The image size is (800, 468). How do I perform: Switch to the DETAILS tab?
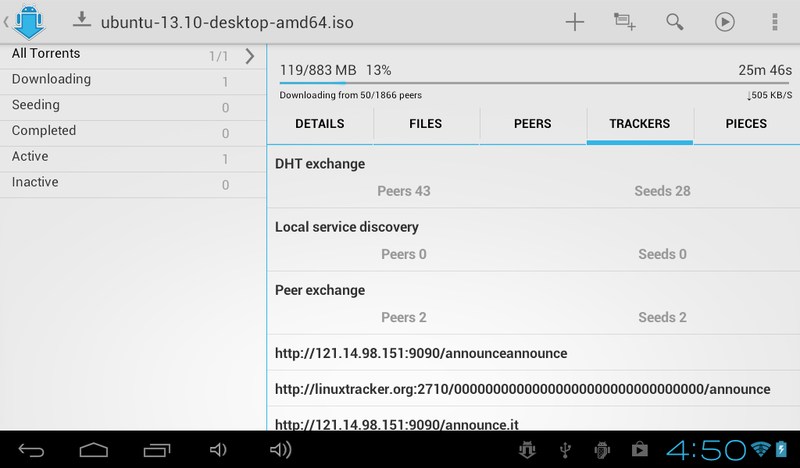[320, 124]
